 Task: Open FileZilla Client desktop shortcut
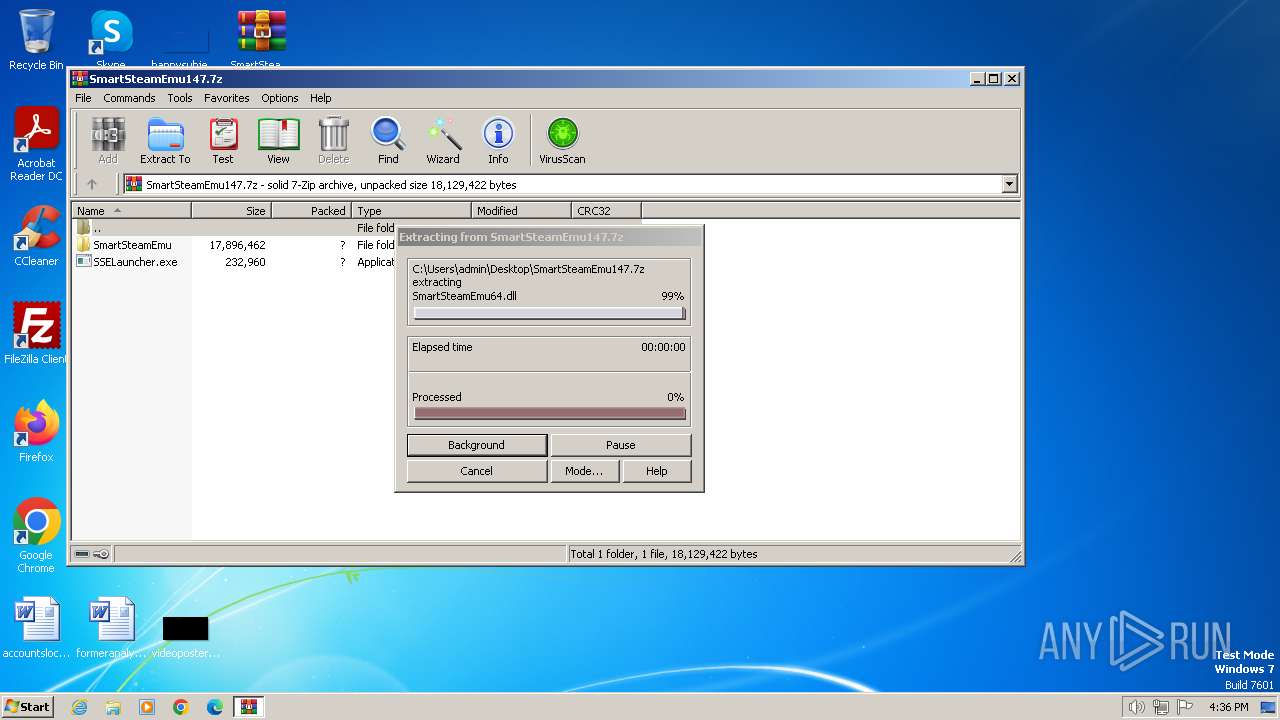tap(36, 333)
